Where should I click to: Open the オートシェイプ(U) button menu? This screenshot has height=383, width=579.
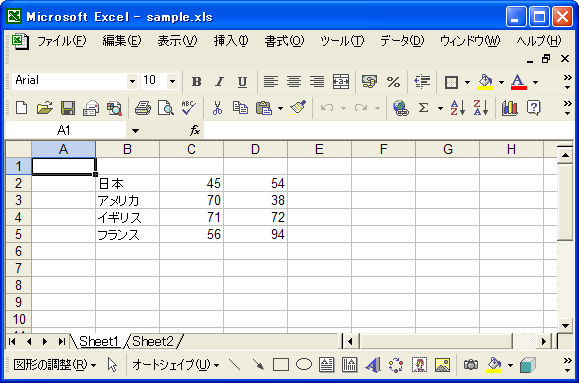point(175,365)
